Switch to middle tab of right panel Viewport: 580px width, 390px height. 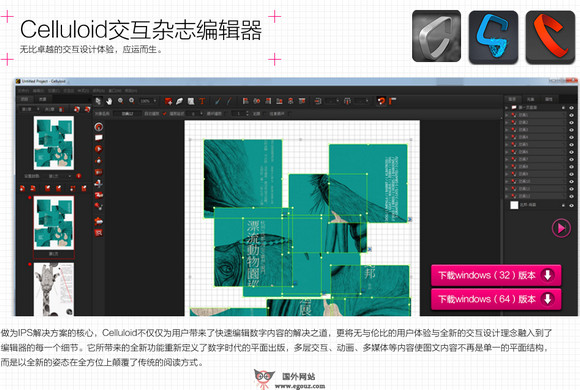[530, 99]
